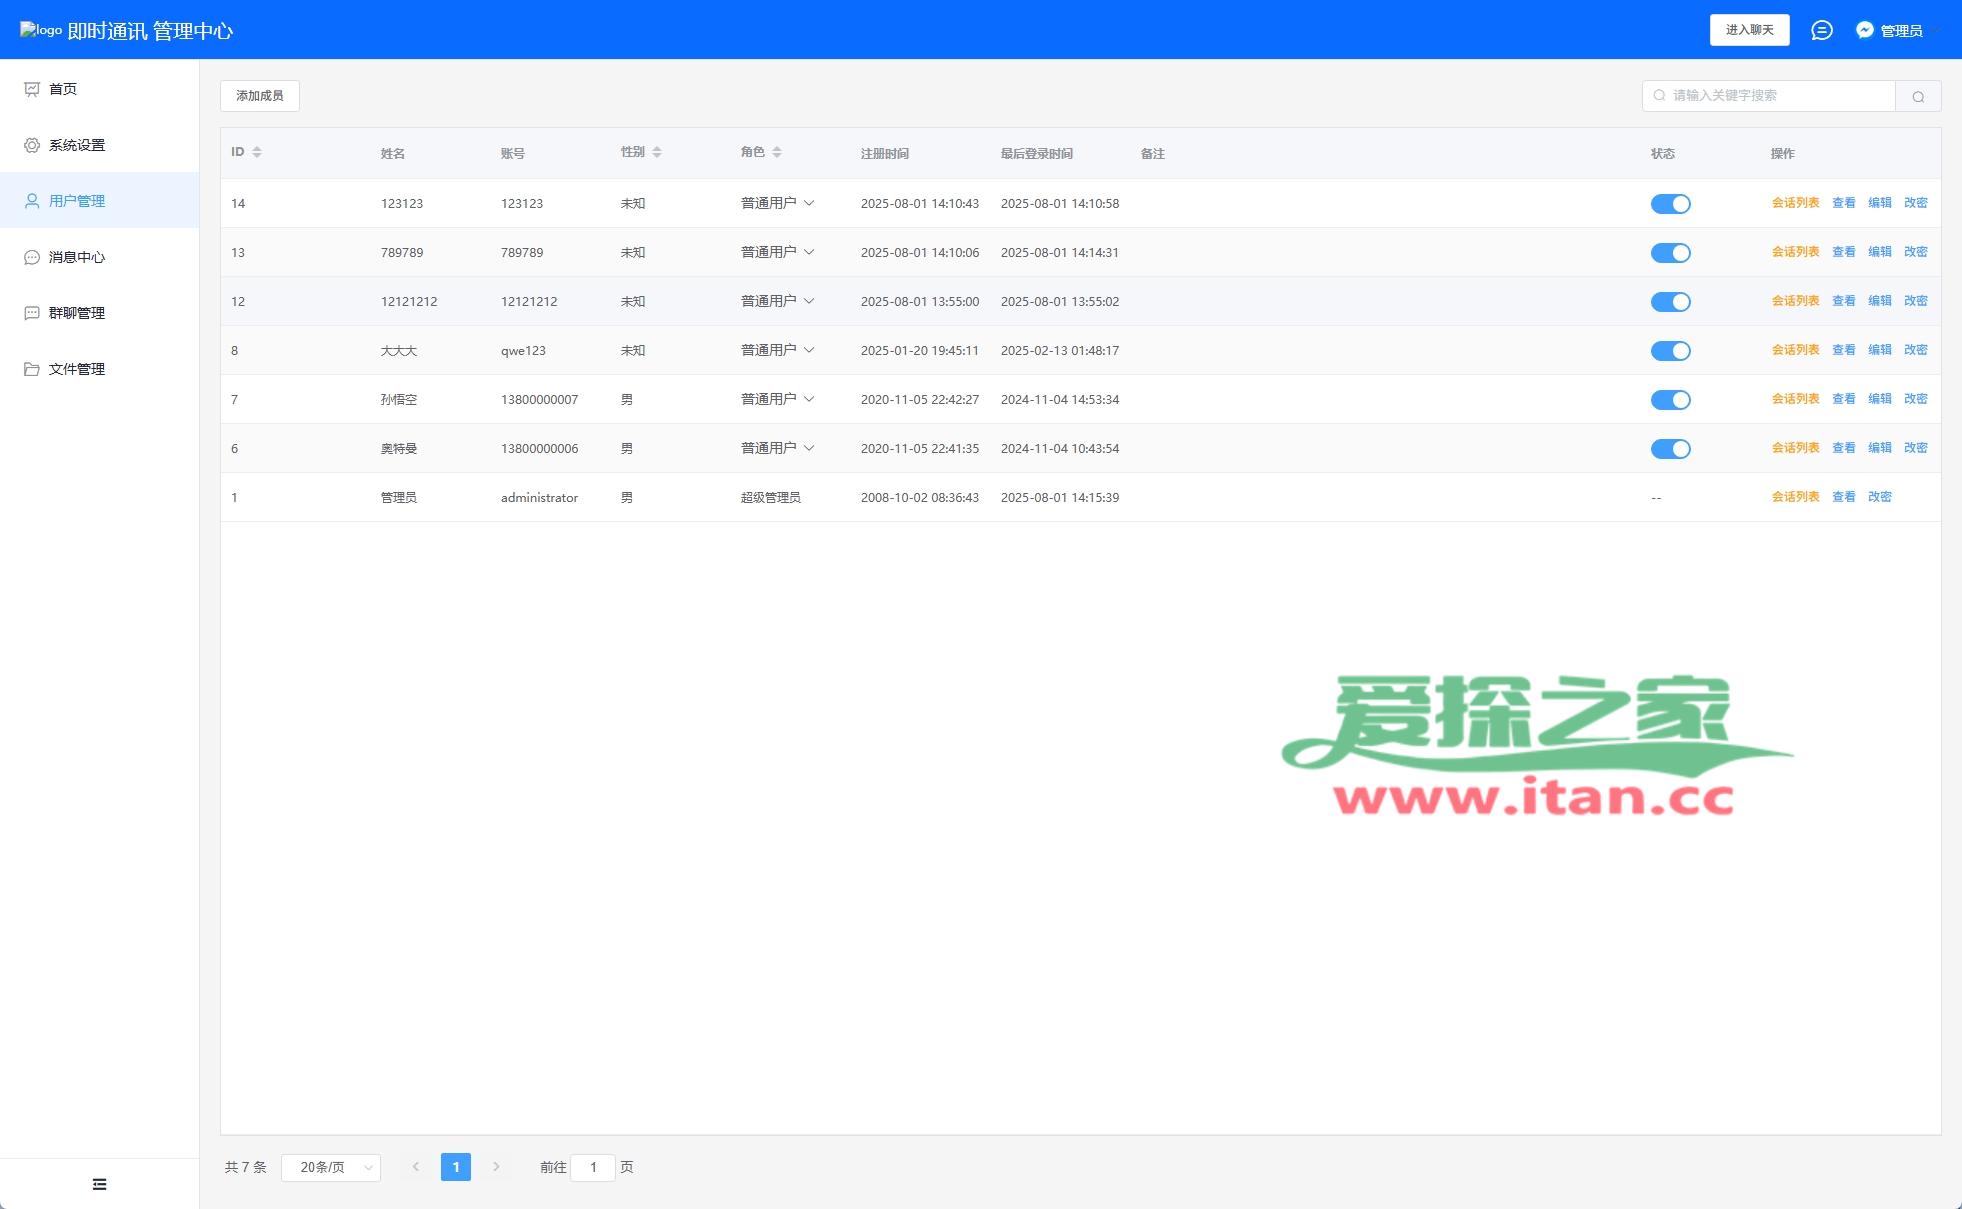This screenshot has height=1209, width=1962.
Task: Click 改密 for user 大大大
Action: click(x=1915, y=350)
